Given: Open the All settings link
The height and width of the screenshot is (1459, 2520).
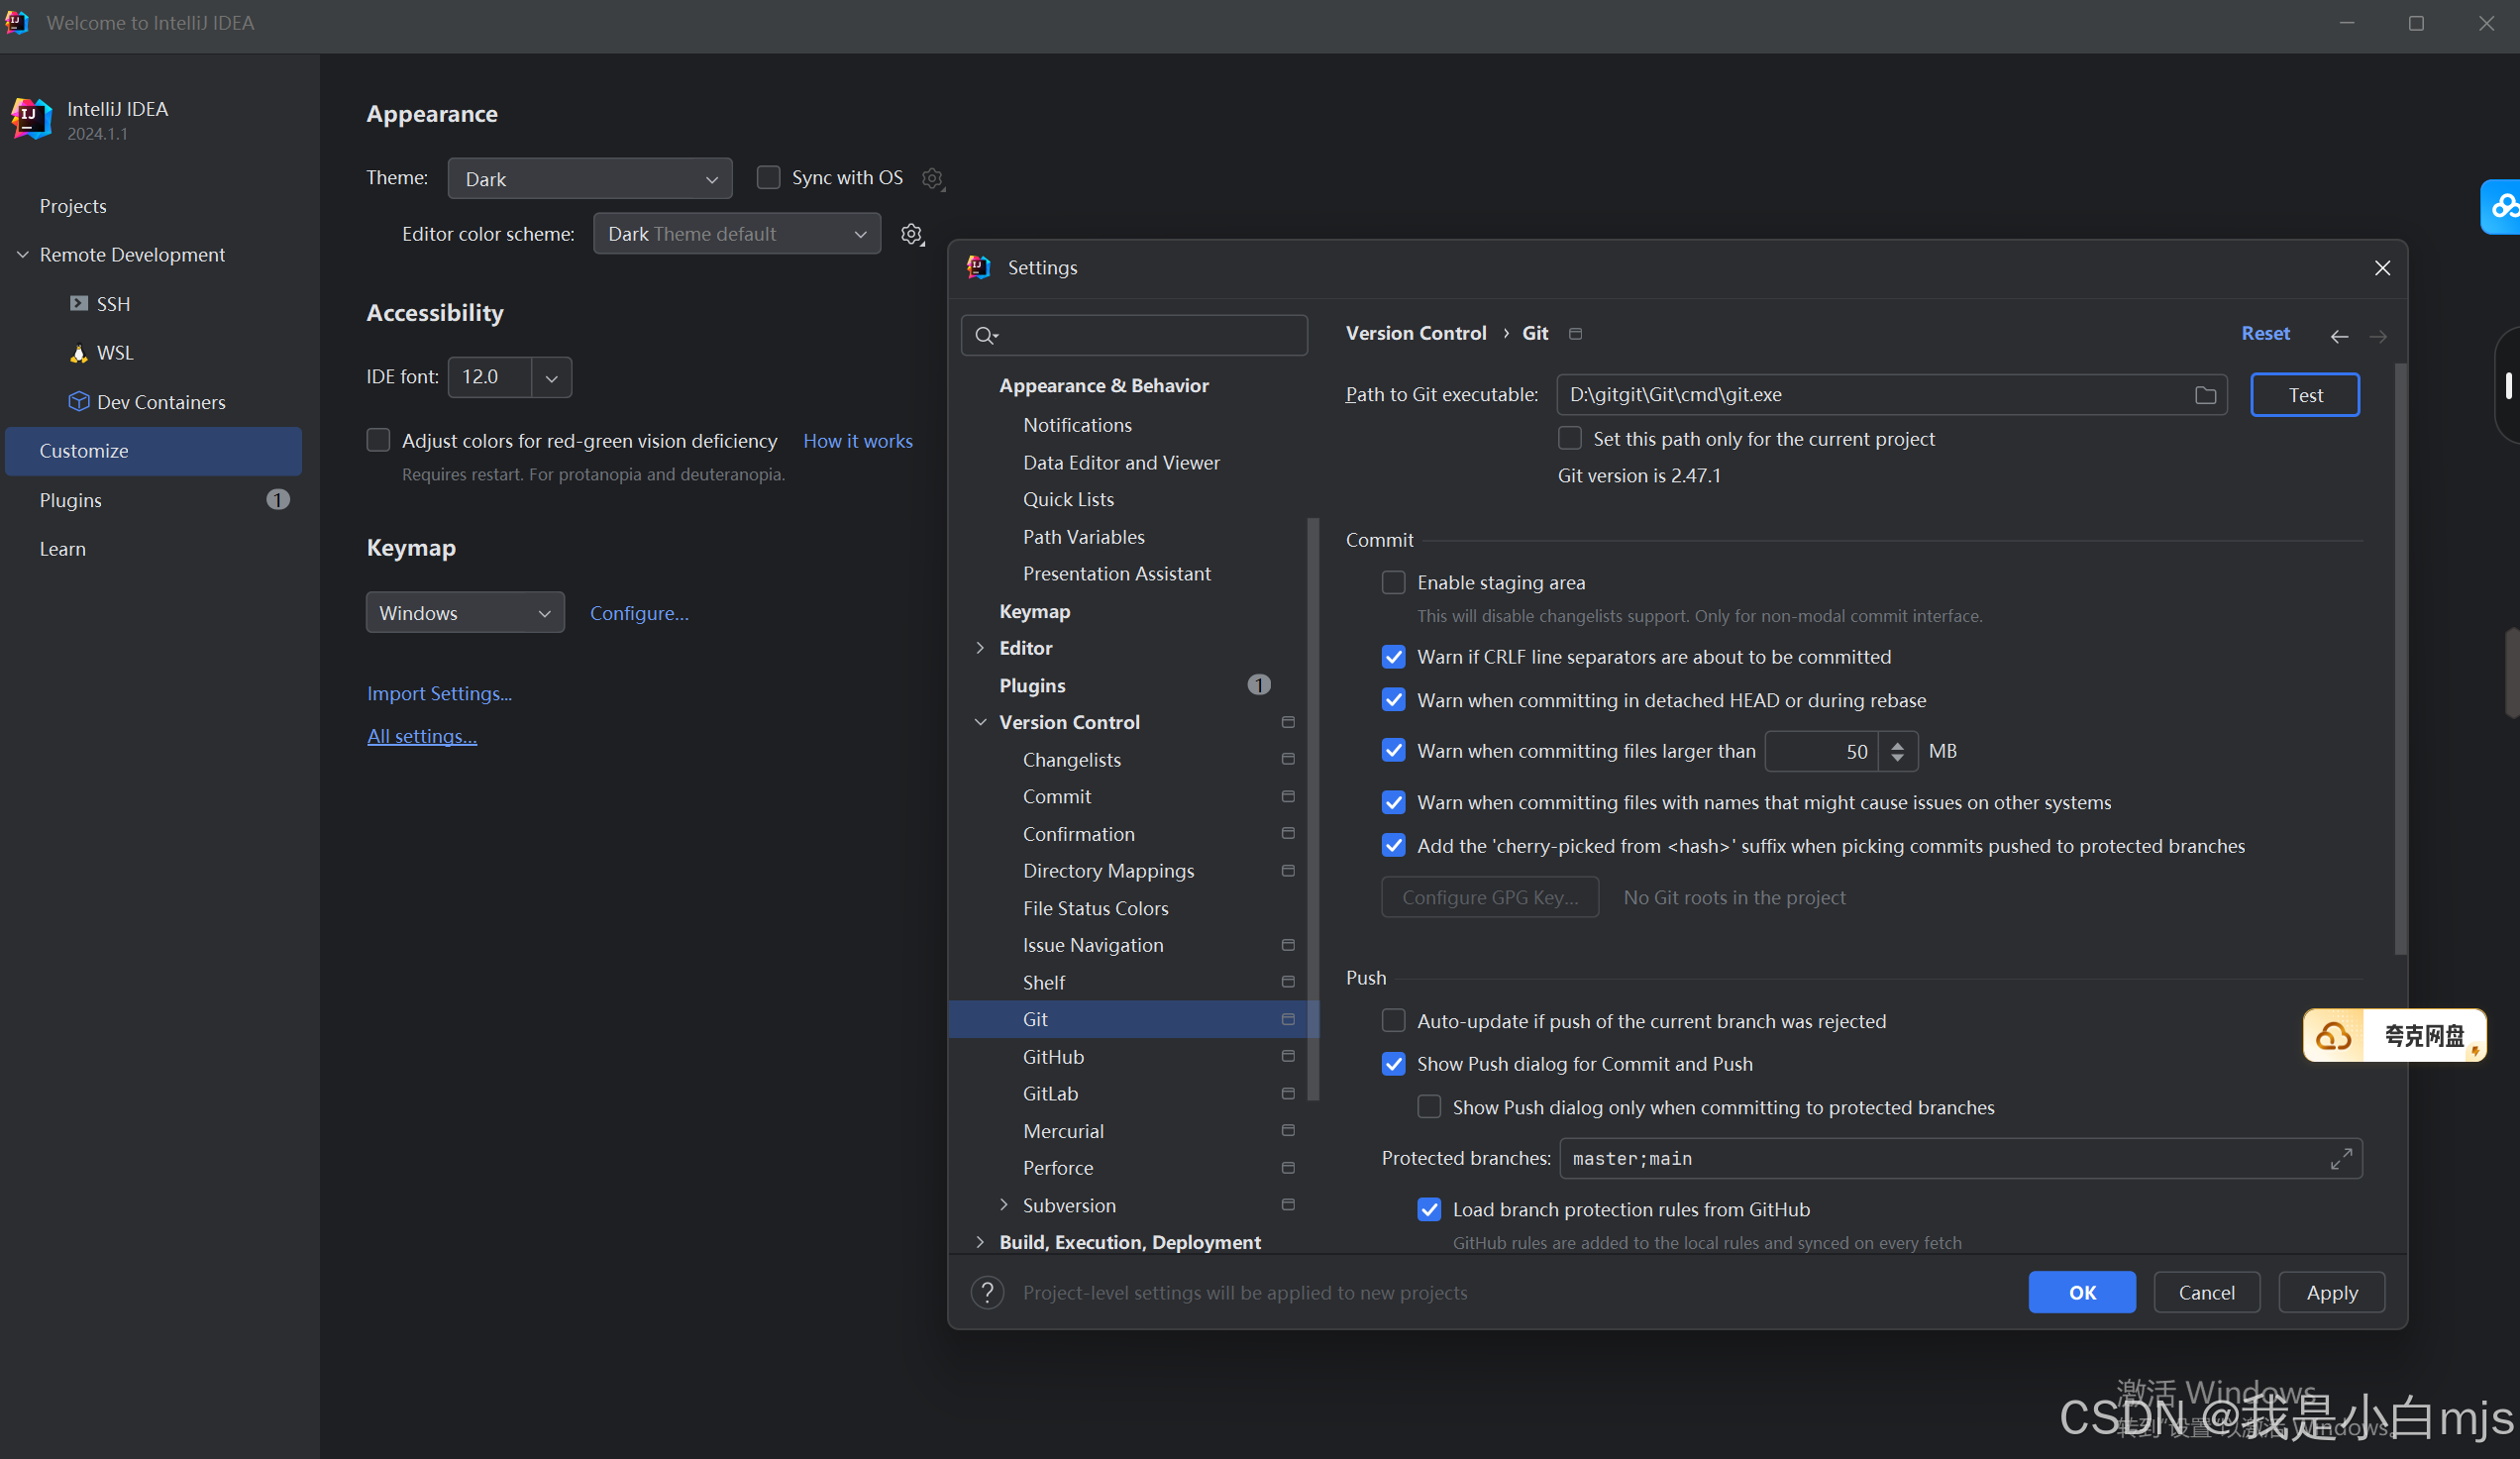Looking at the screenshot, I should coord(421,736).
